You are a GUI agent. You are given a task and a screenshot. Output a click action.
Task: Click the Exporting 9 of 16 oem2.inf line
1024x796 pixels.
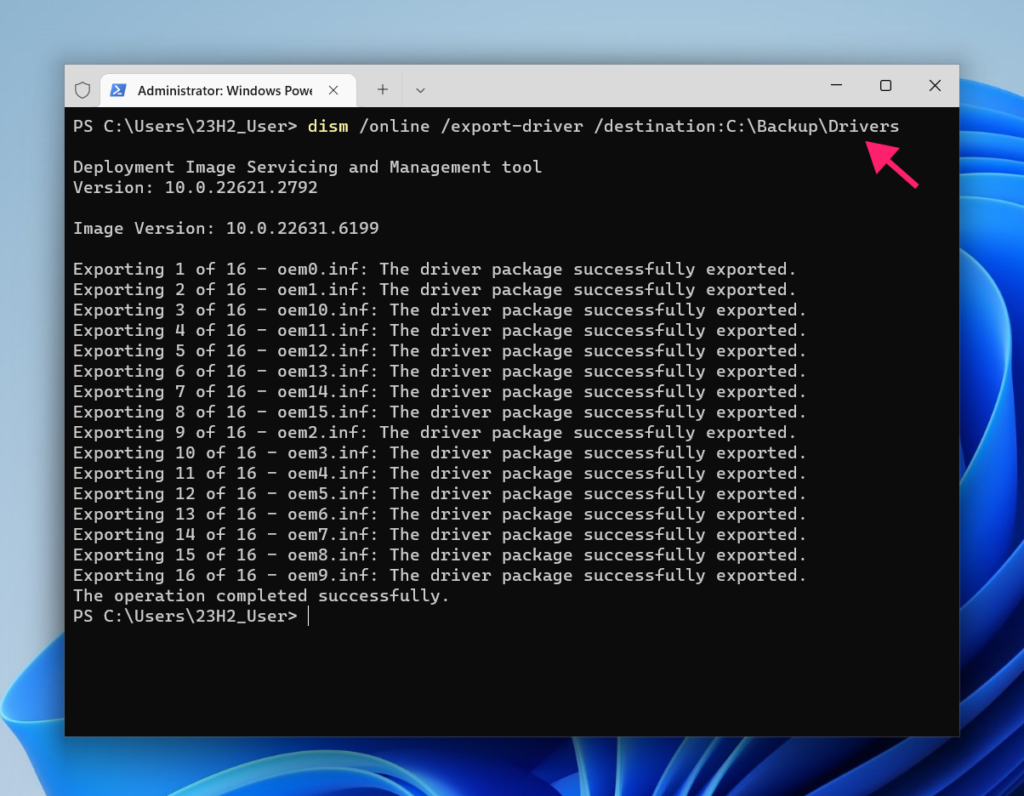[434, 432]
